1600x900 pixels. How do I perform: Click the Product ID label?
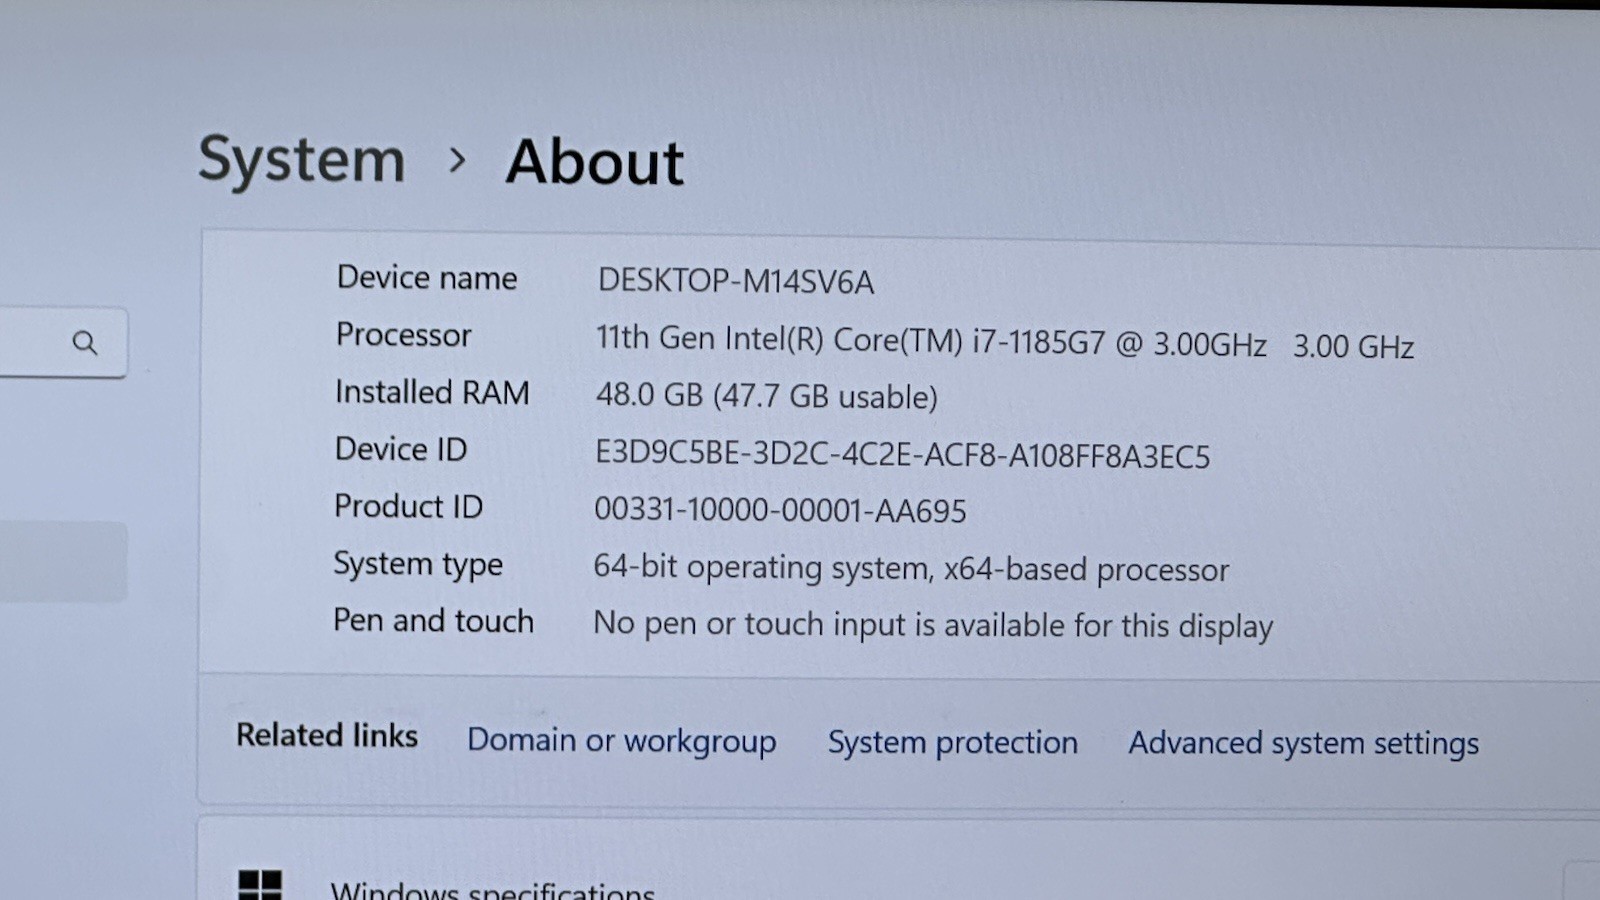click(408, 506)
